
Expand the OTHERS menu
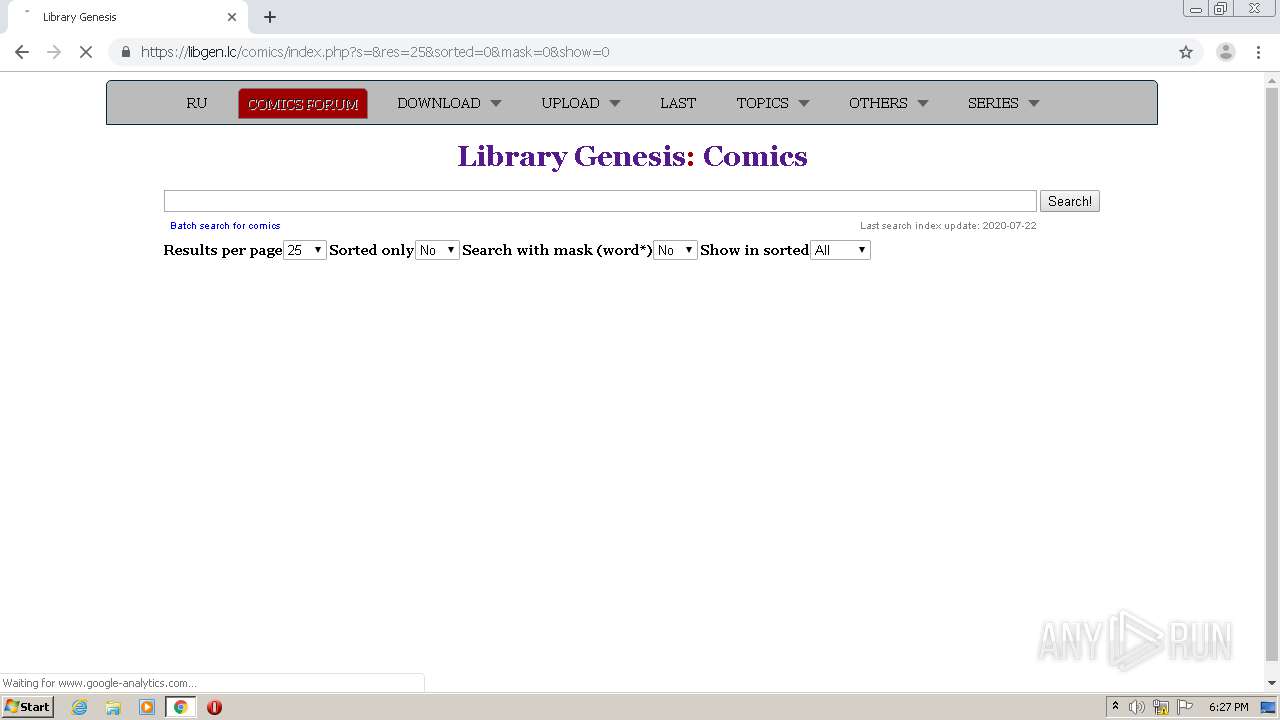(x=889, y=103)
